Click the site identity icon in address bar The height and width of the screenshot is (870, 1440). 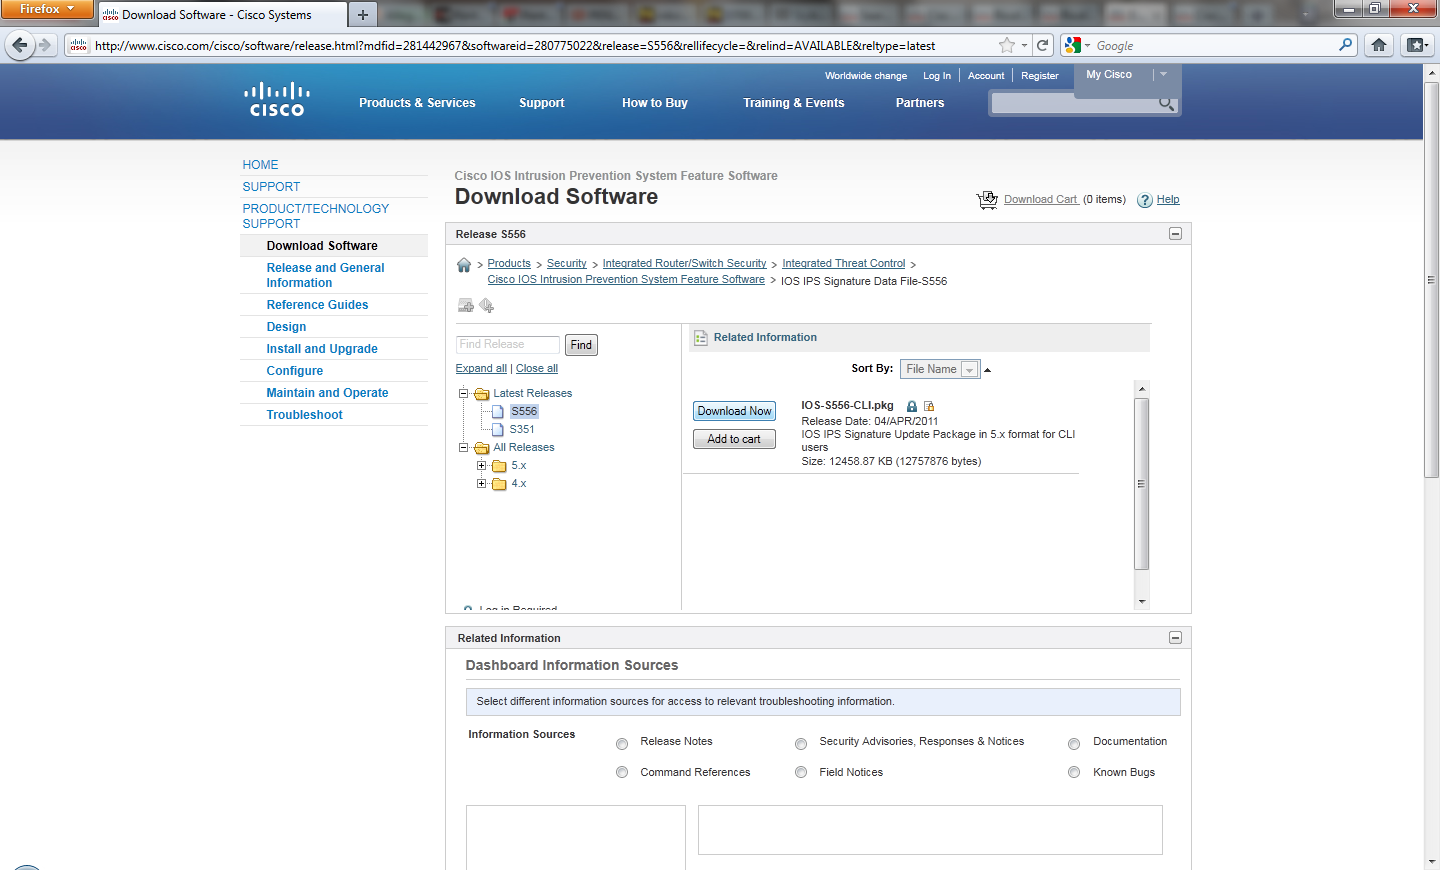pos(78,45)
